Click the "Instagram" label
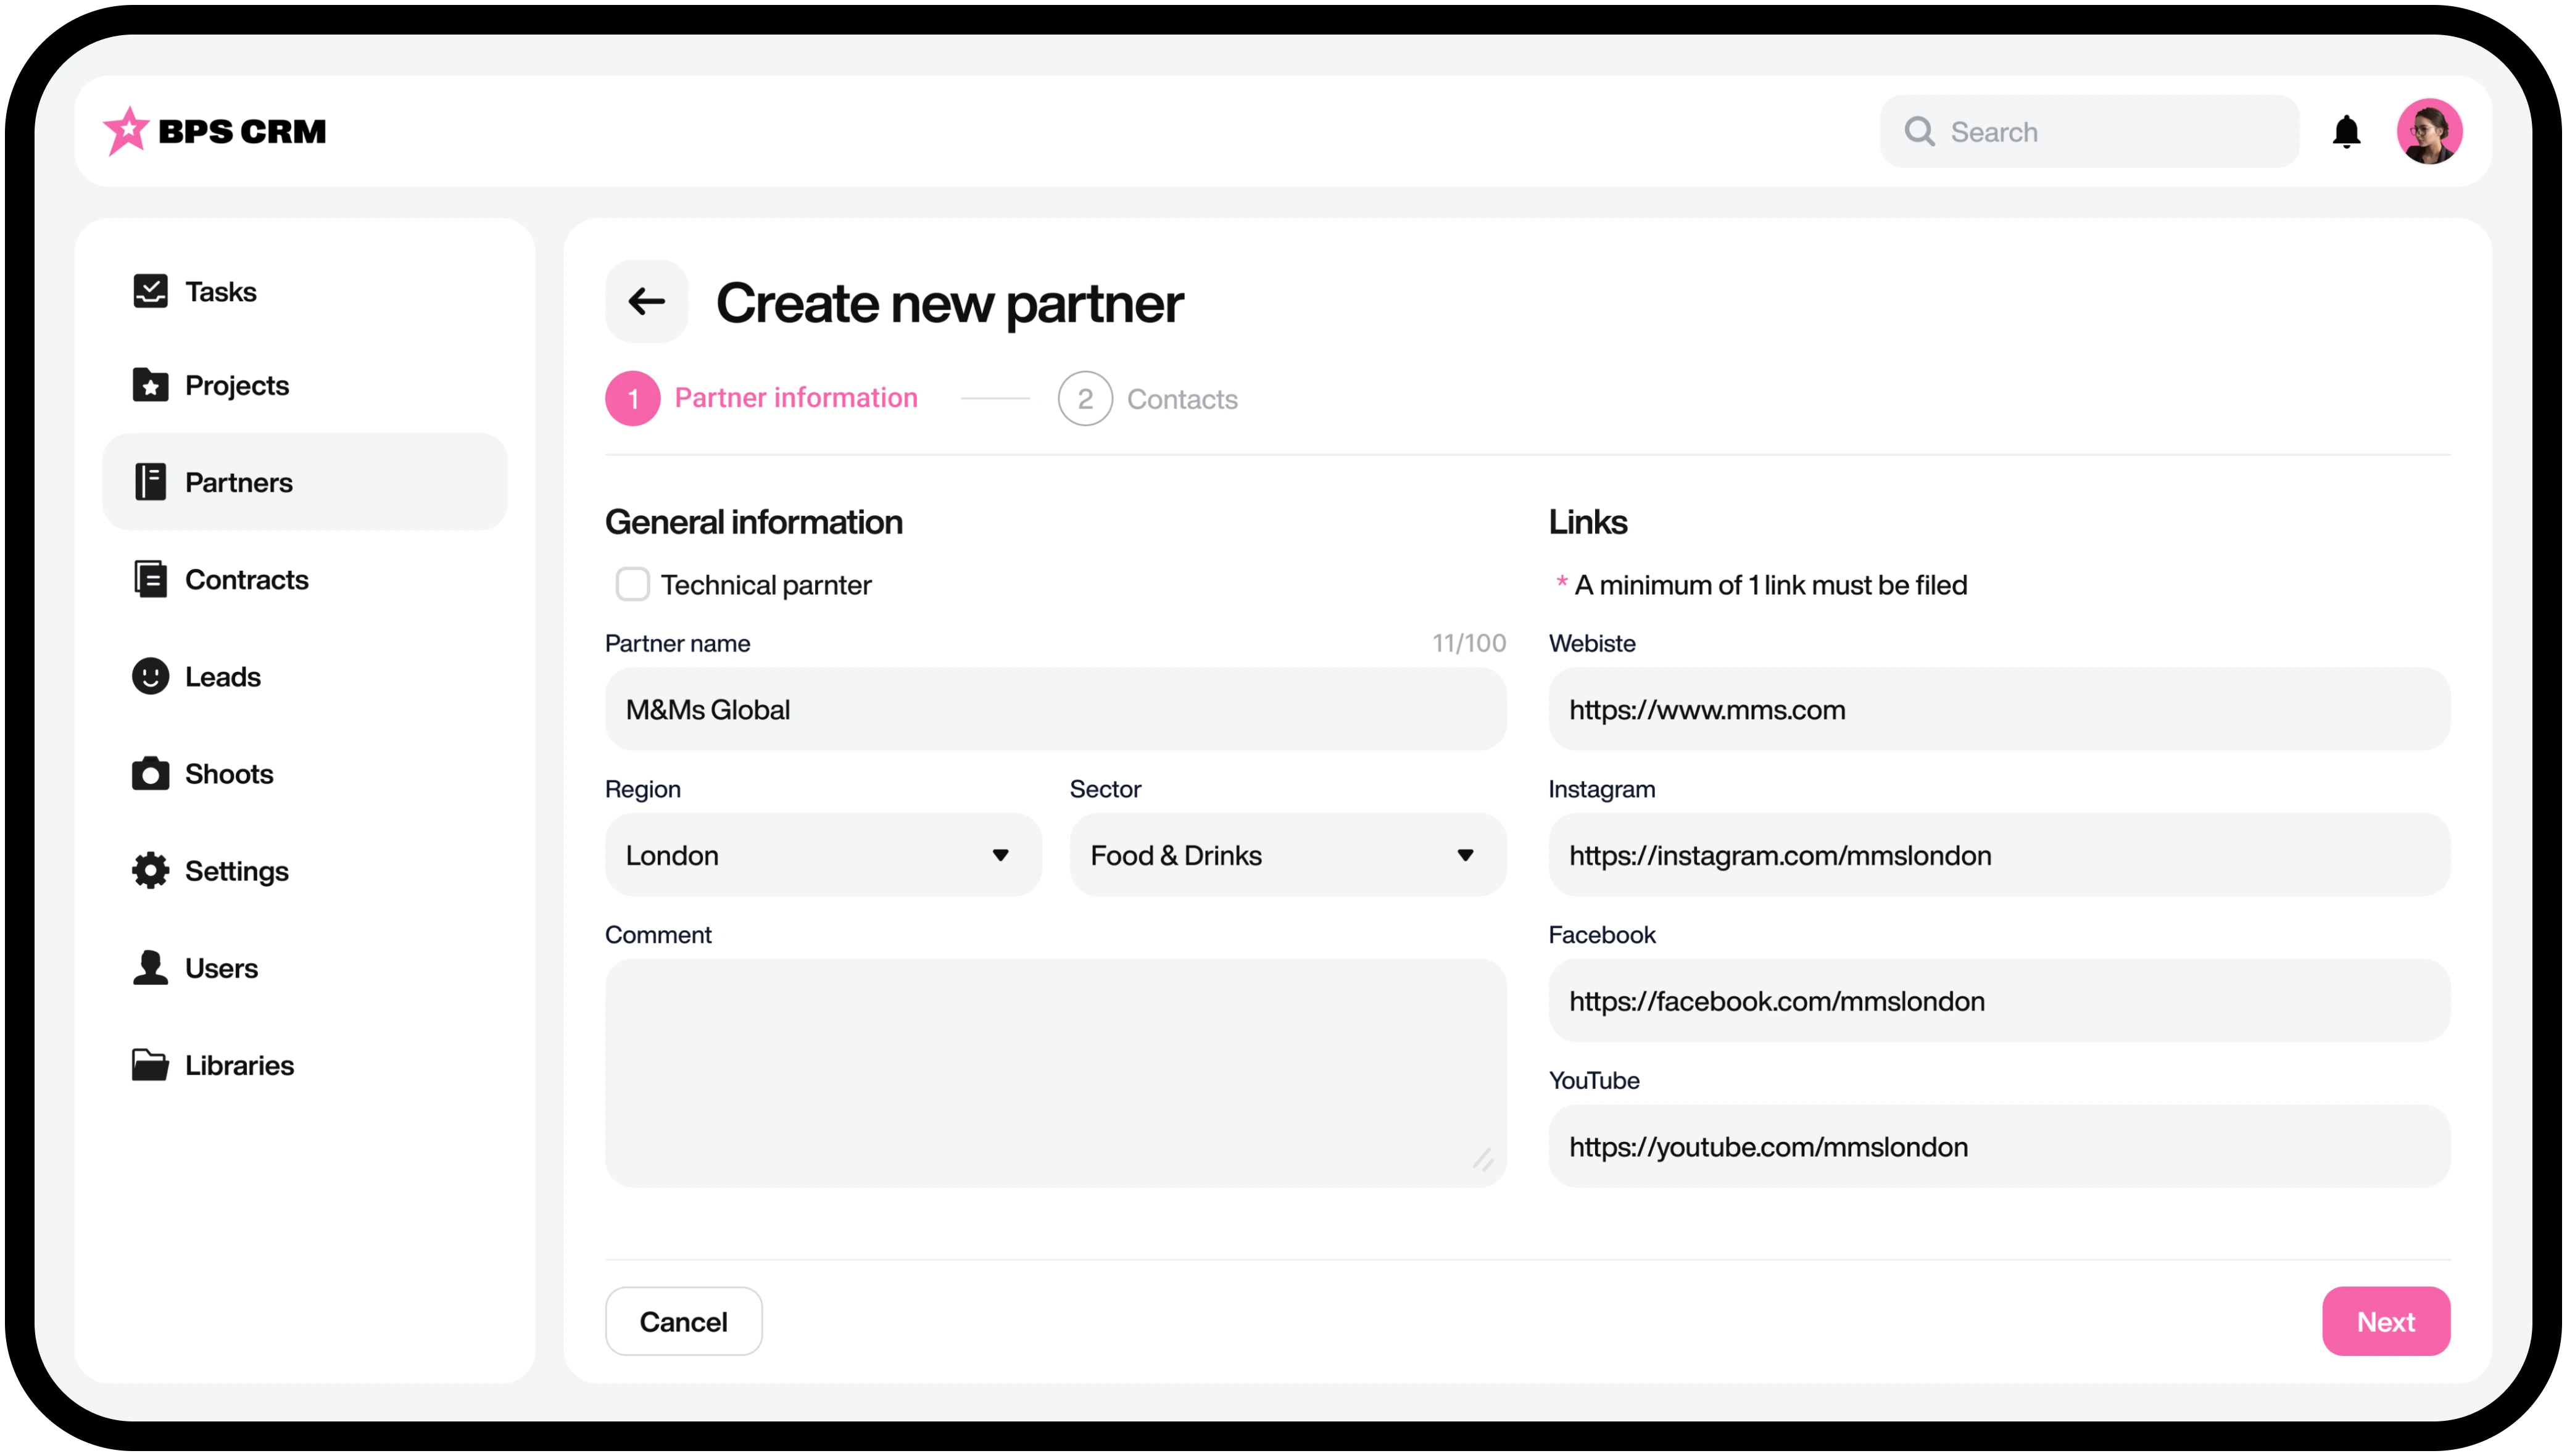2567x1456 pixels. (1601, 789)
